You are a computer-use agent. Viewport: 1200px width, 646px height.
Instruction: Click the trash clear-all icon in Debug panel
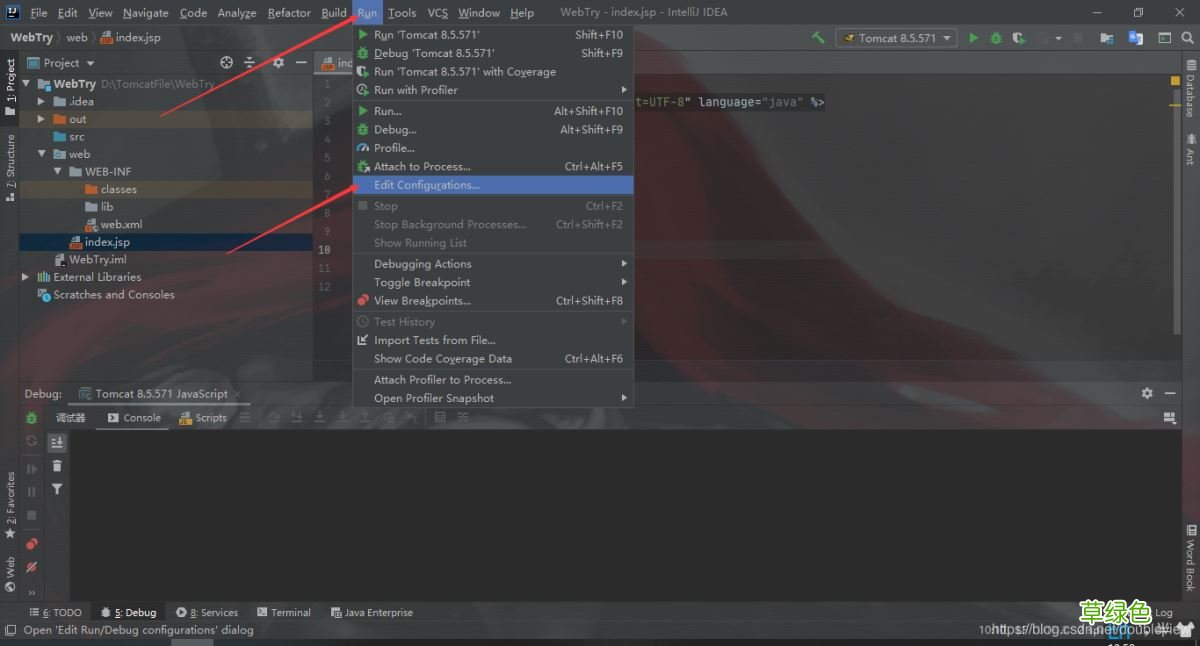(x=57, y=466)
